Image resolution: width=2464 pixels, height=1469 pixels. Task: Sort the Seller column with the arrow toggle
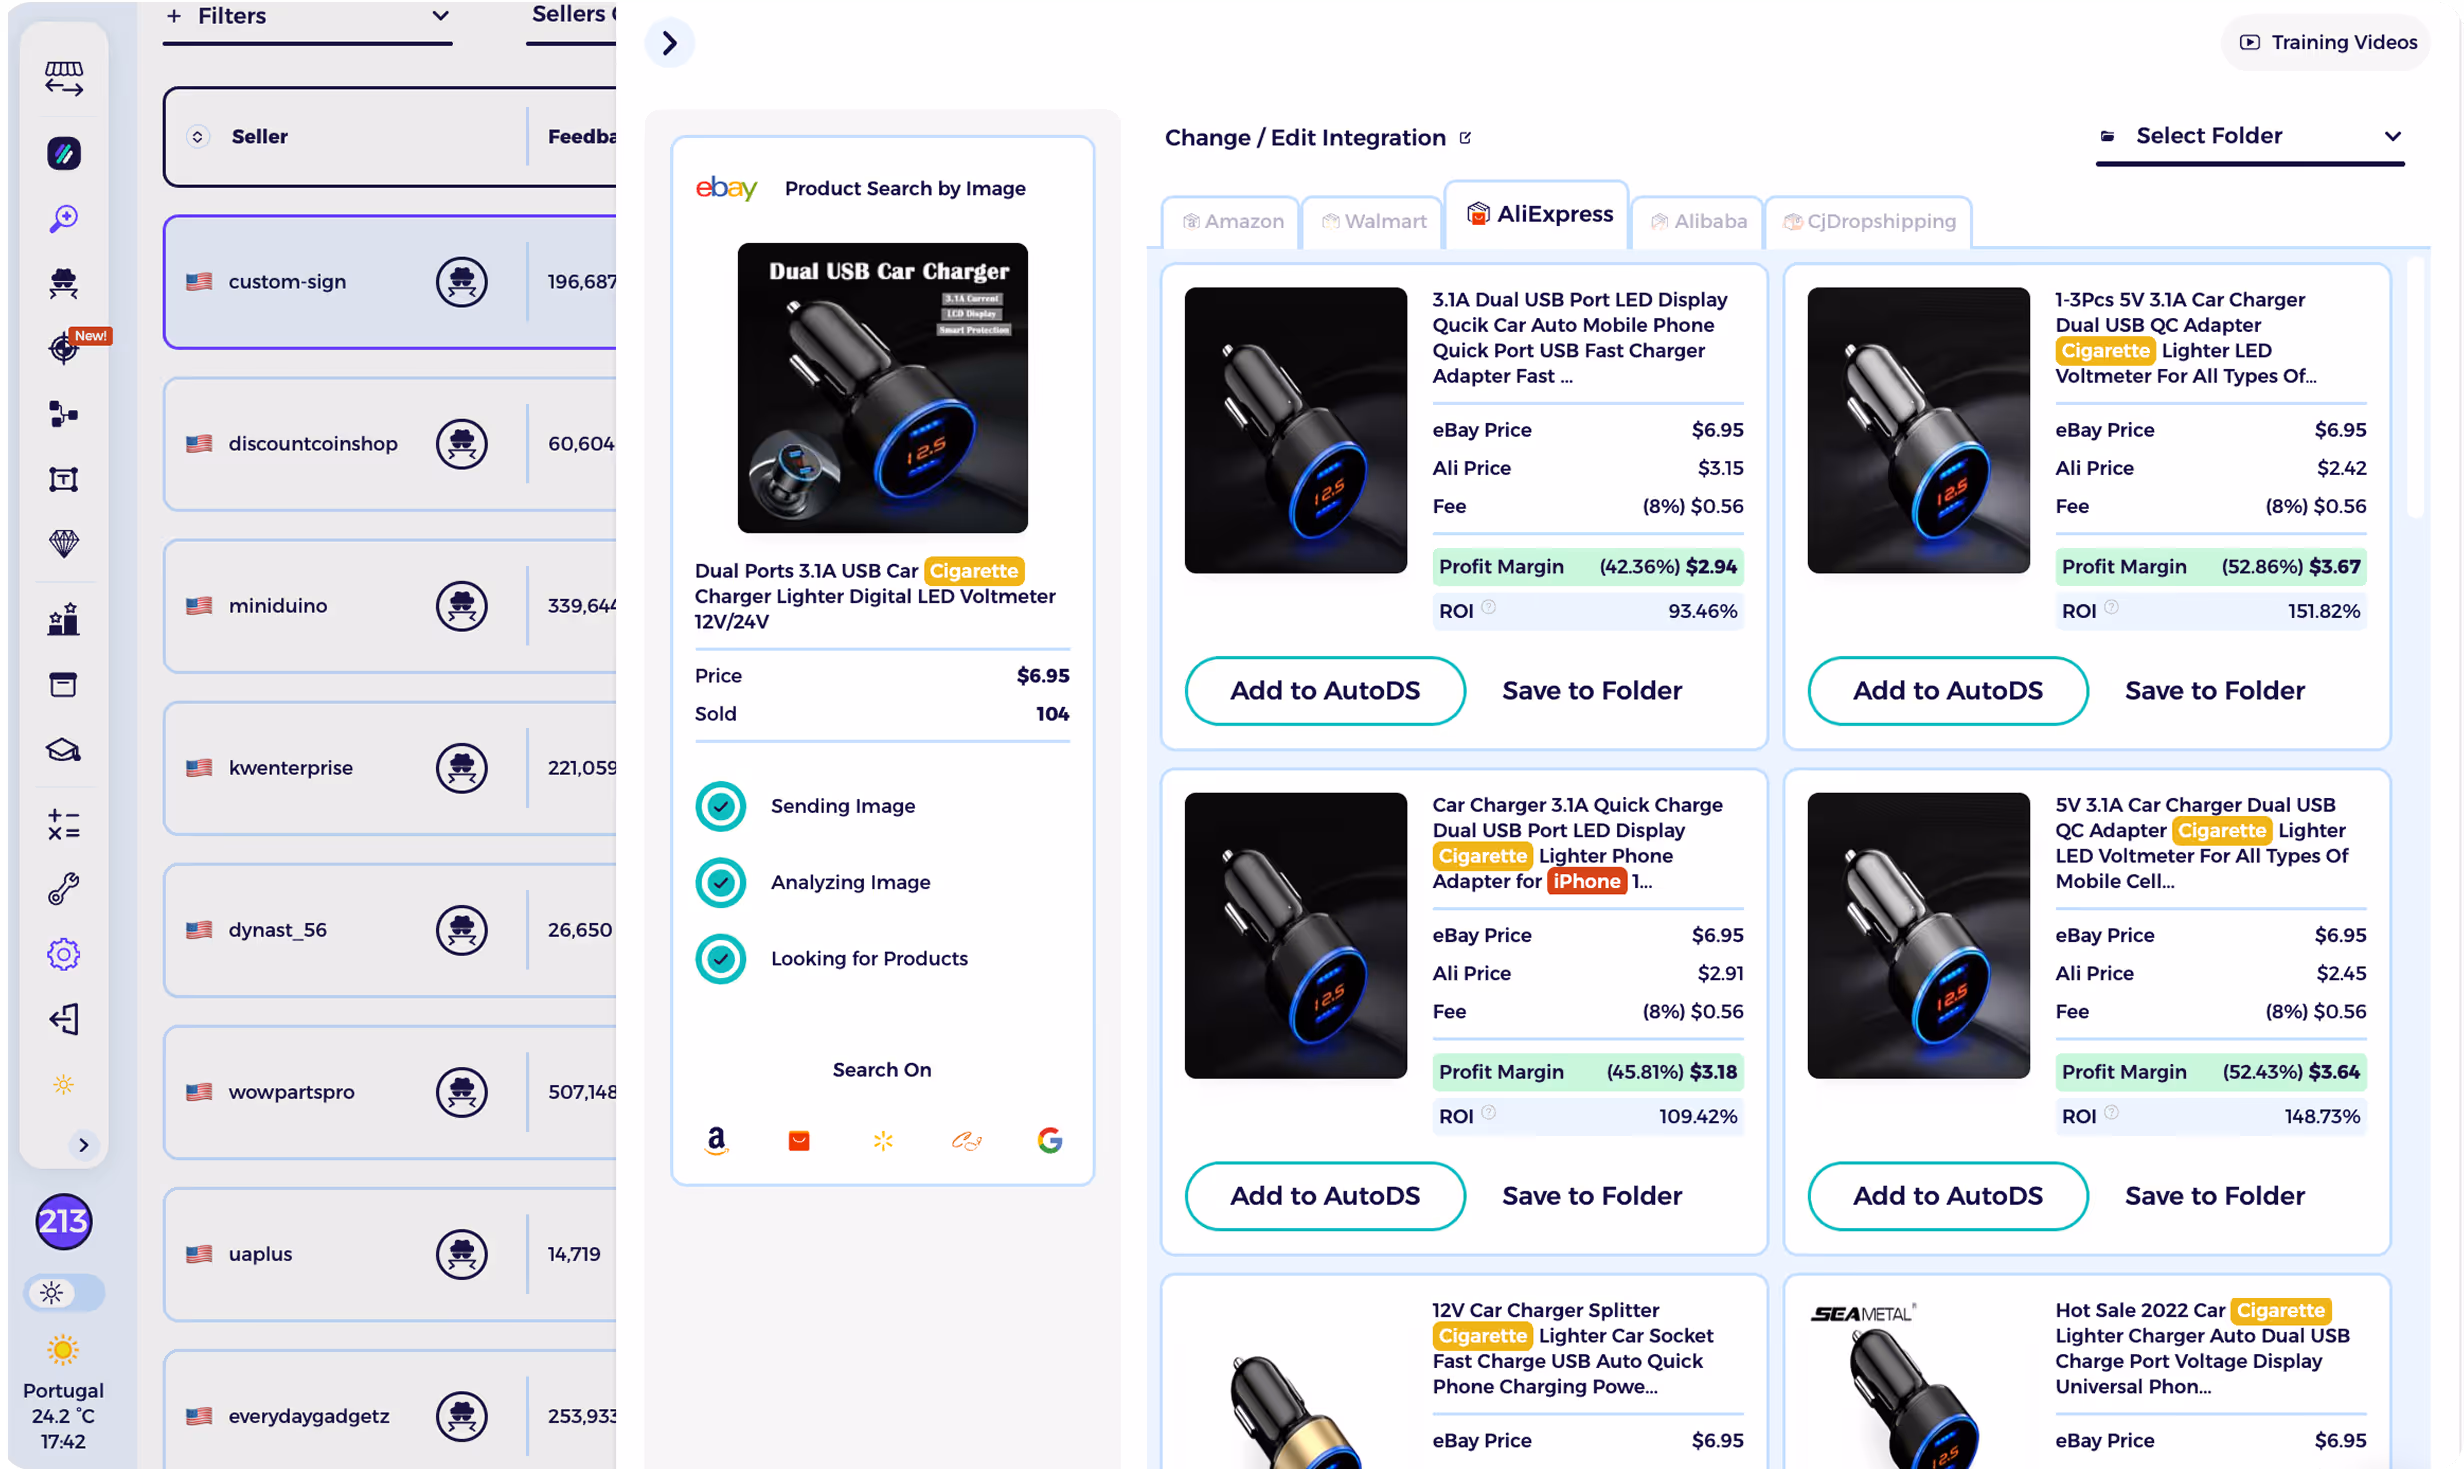pyautogui.click(x=197, y=136)
